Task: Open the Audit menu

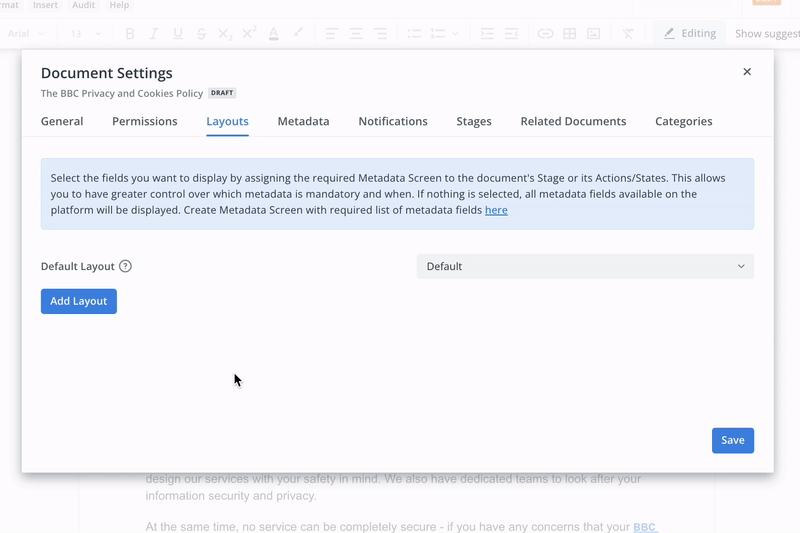Action: tap(83, 5)
